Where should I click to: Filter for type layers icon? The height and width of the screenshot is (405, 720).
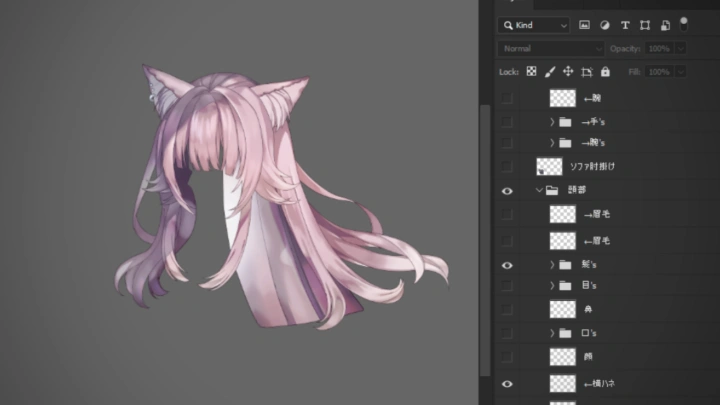pyautogui.click(x=625, y=25)
